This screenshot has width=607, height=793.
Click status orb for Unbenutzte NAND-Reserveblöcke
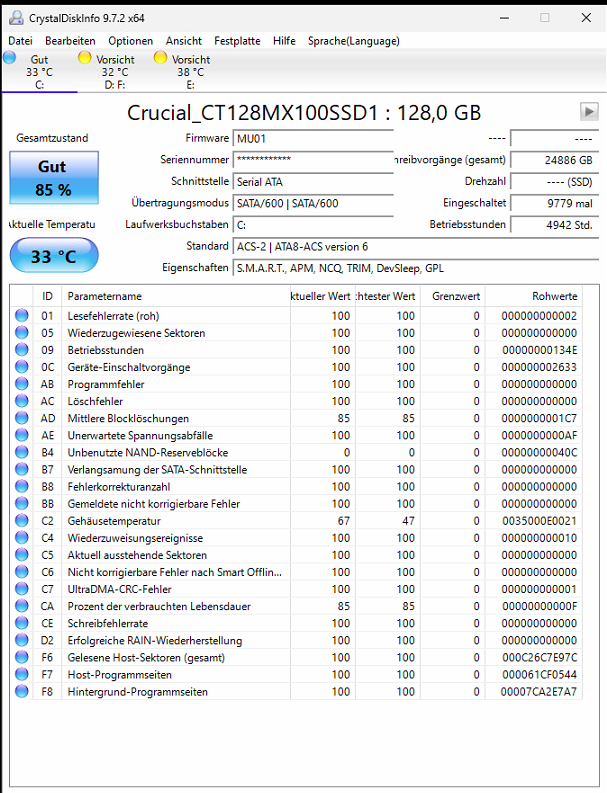tap(22, 452)
